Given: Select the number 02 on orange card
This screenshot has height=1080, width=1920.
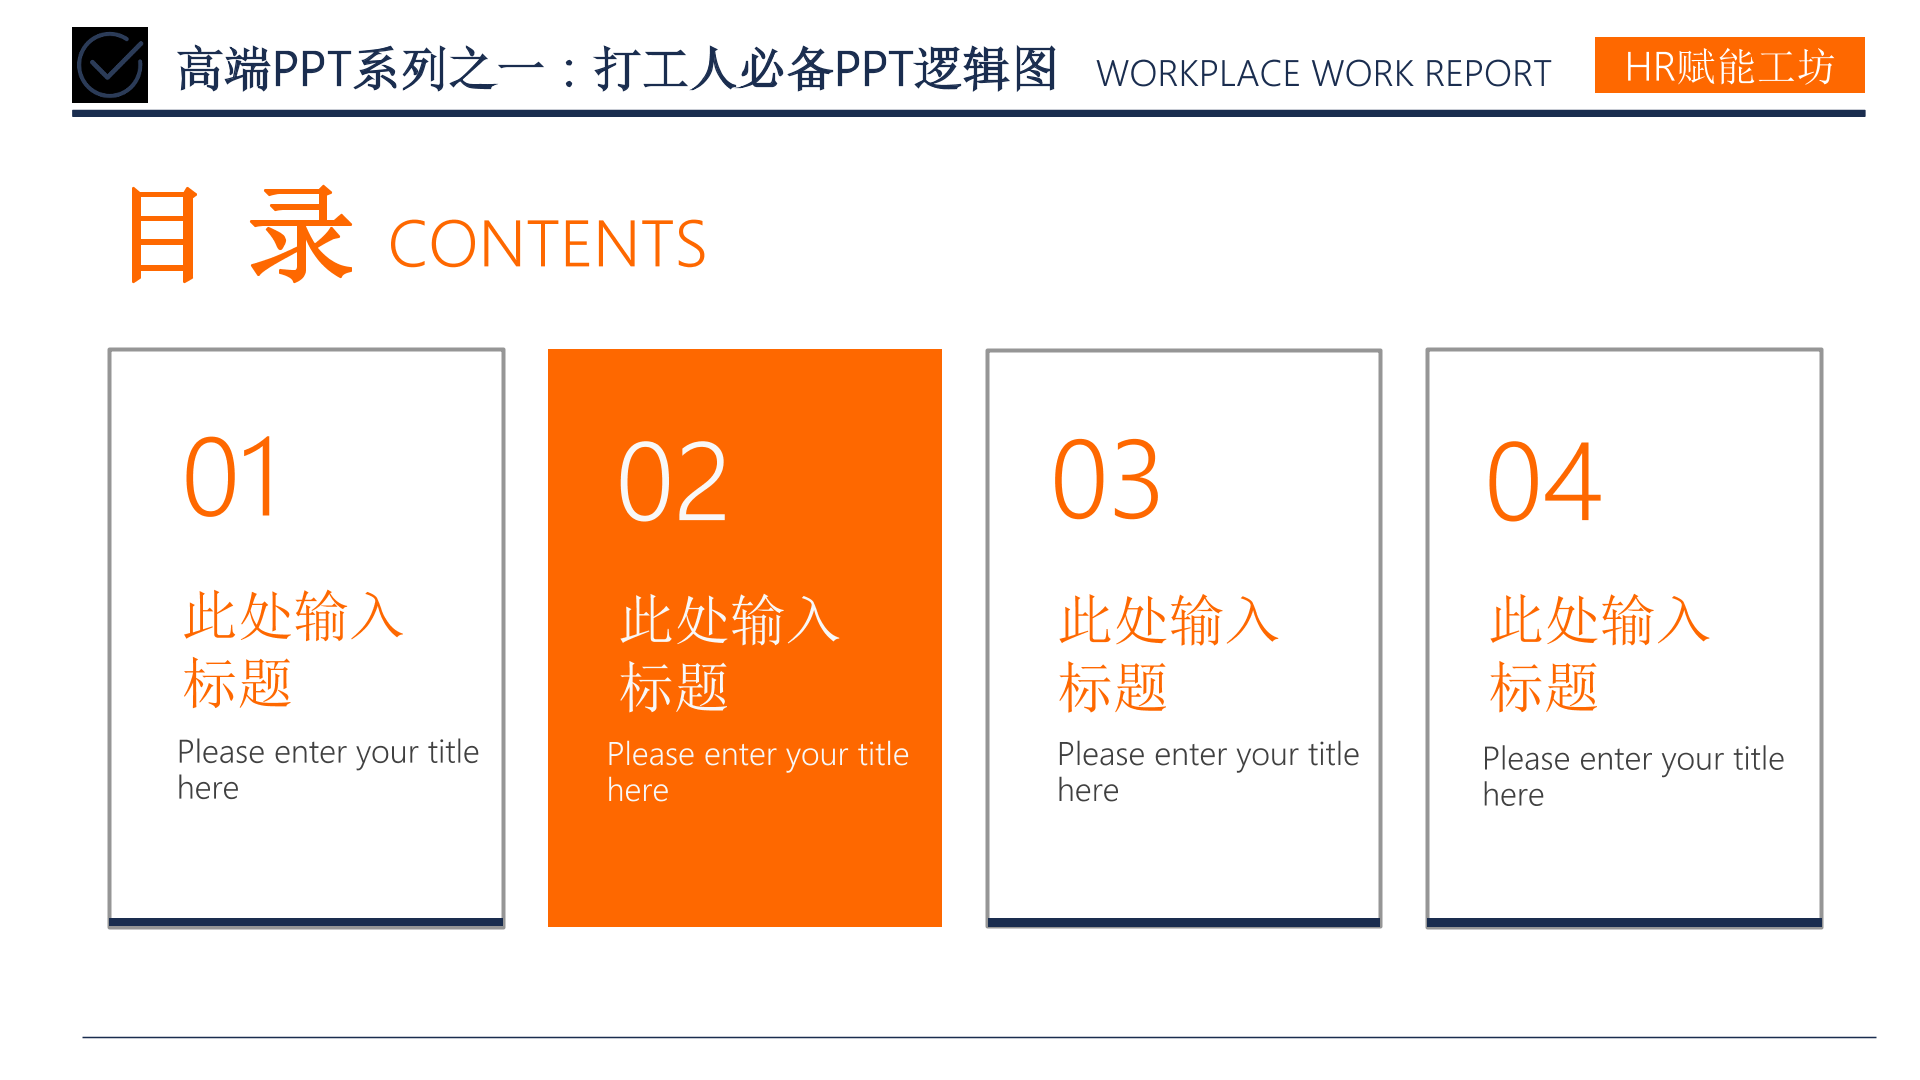Looking at the screenshot, I should (672, 483).
